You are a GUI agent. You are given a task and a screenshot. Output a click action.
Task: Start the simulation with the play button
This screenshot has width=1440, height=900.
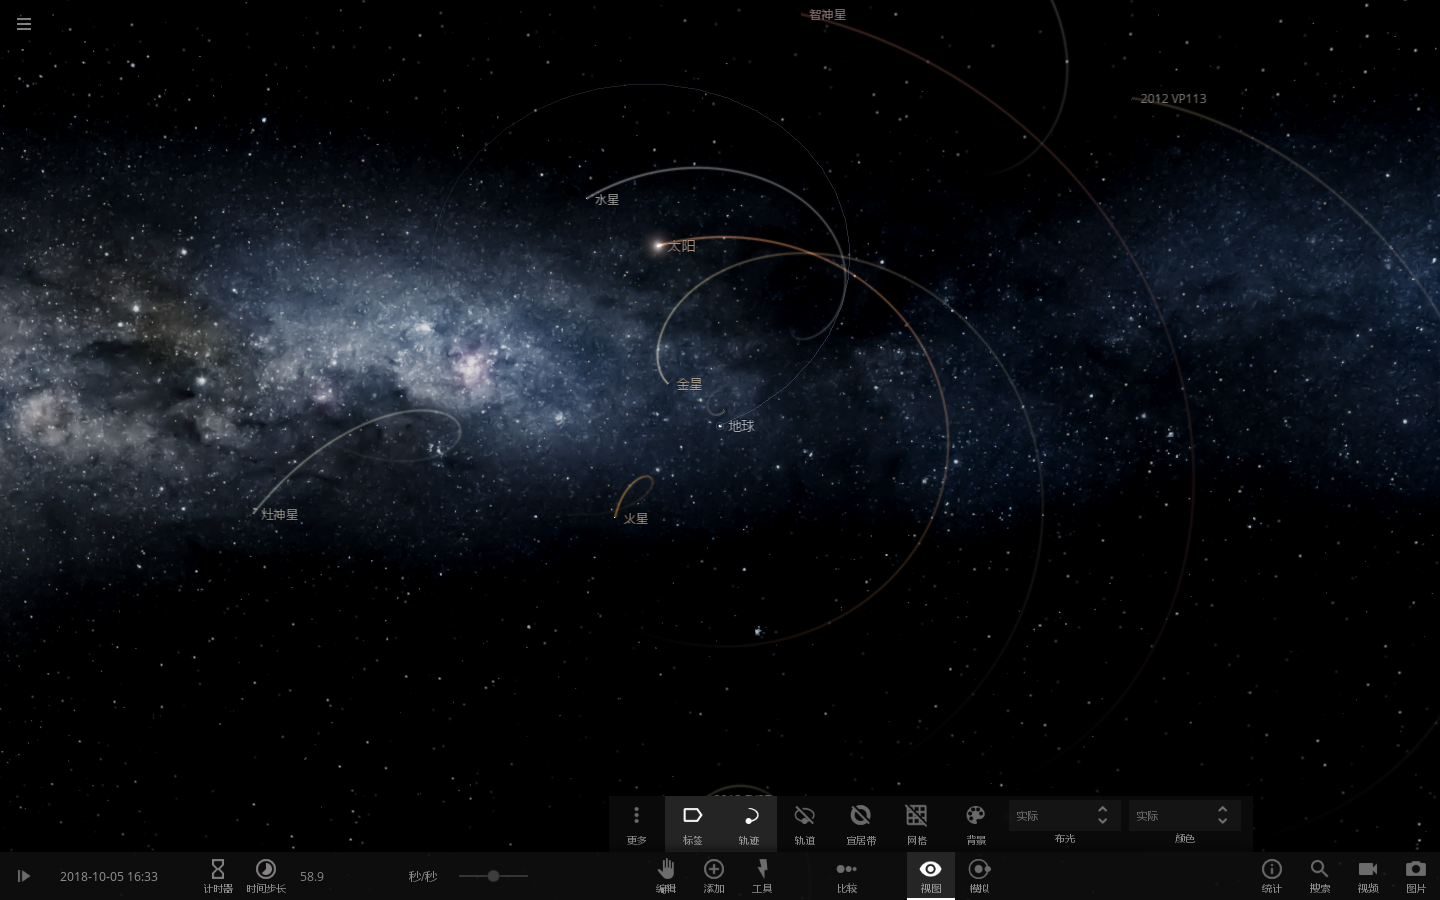coord(24,876)
